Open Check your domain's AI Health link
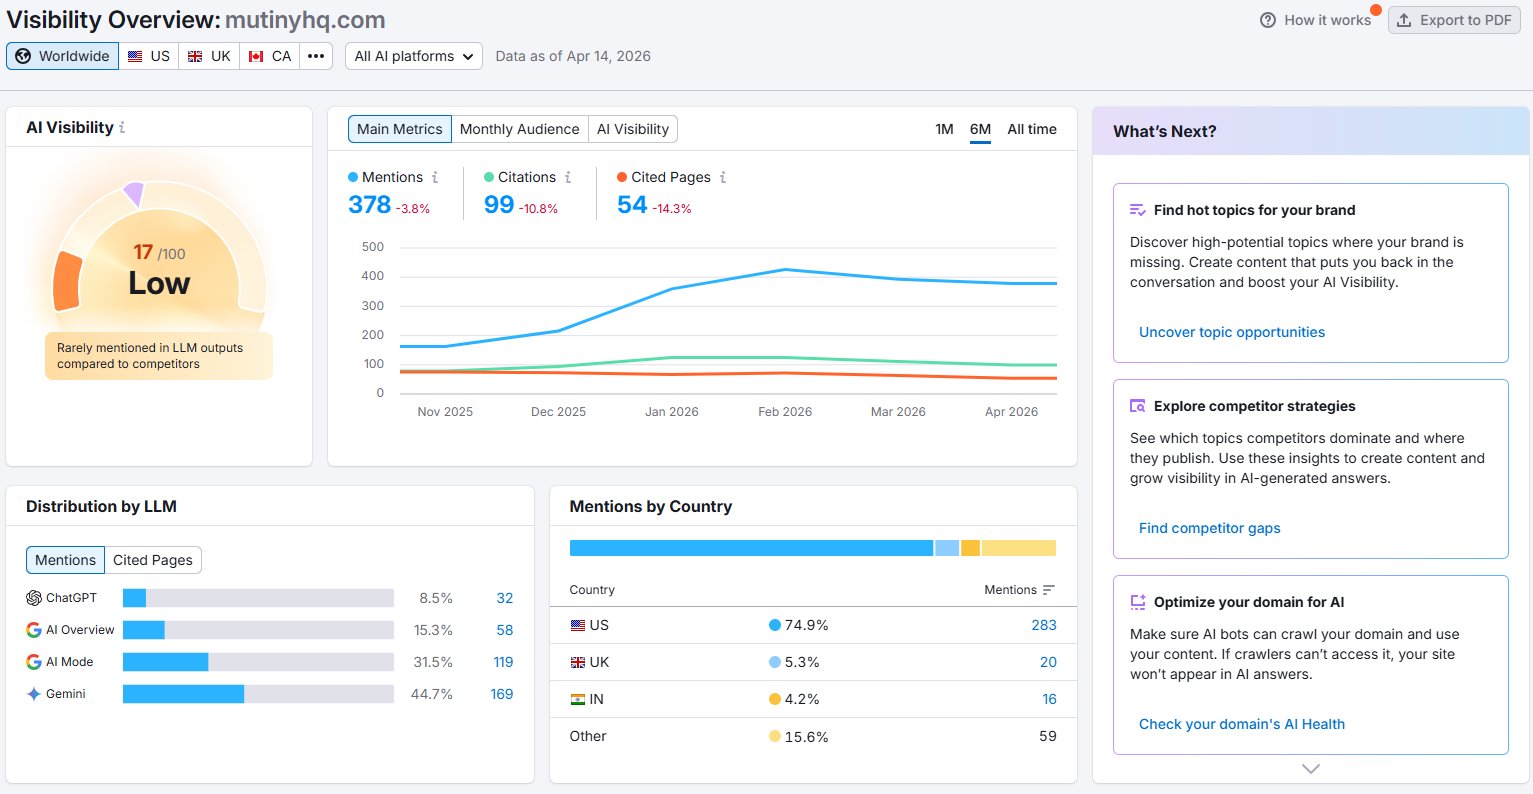1533x794 pixels. (1242, 724)
